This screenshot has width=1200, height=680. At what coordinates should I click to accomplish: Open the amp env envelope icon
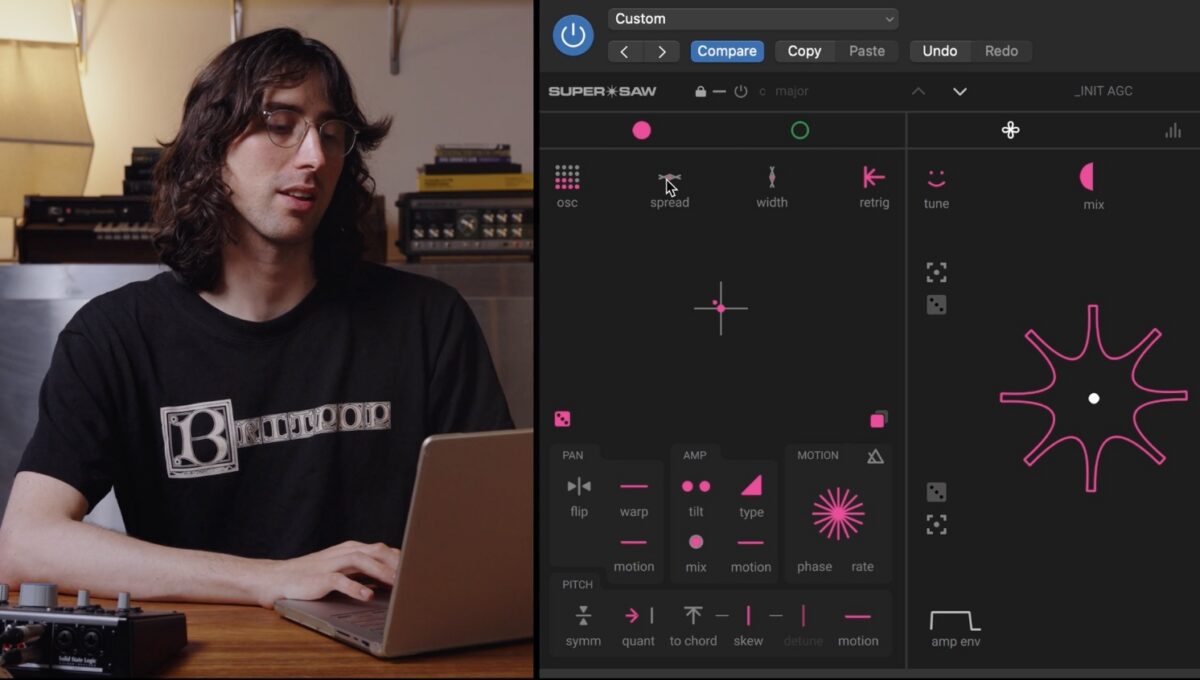coord(955,620)
